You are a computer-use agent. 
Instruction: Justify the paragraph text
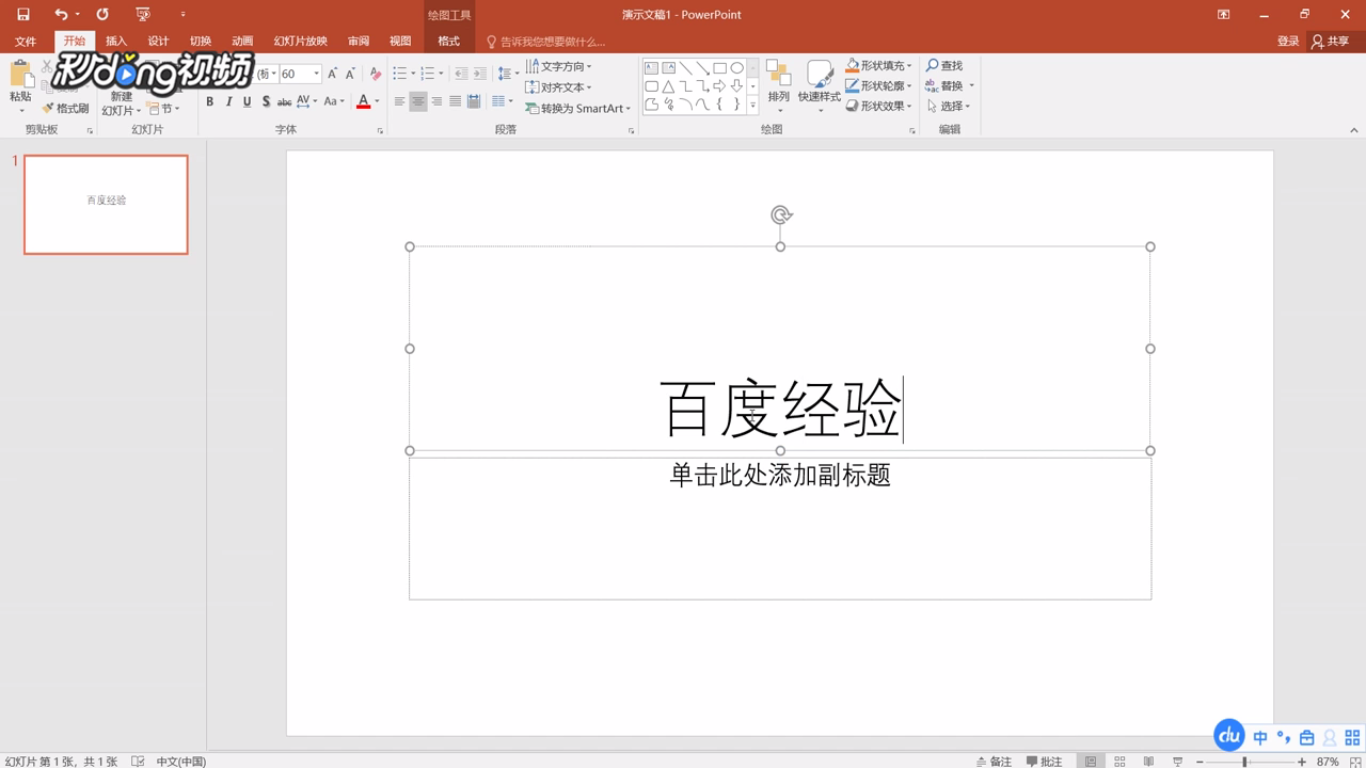point(455,102)
